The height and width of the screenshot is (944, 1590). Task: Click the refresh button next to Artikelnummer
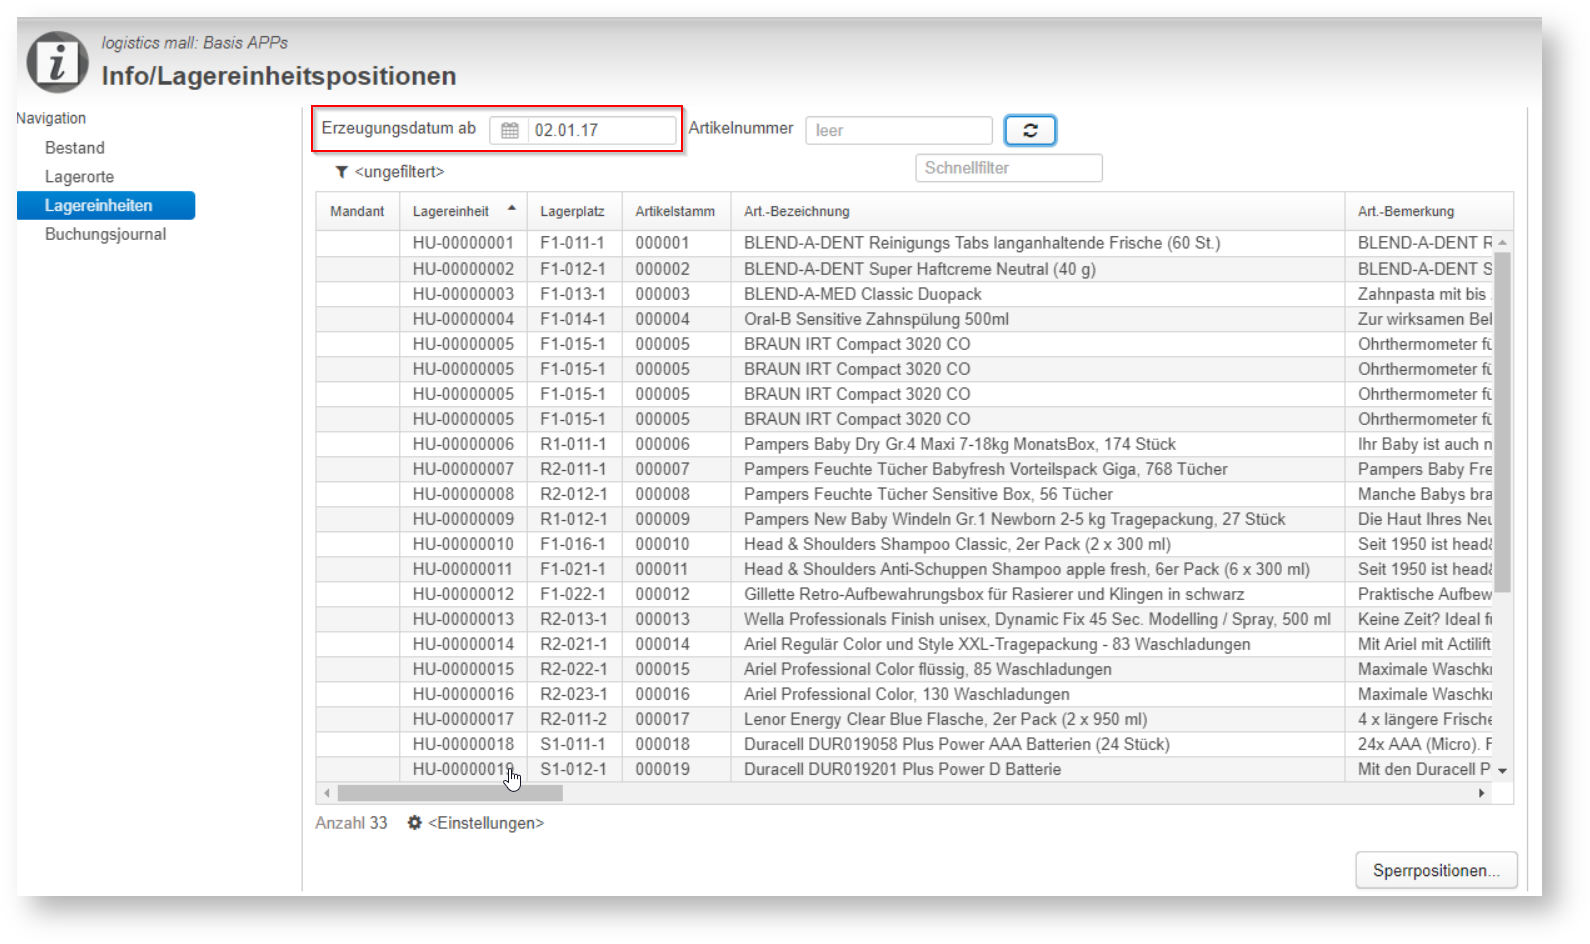pos(1030,130)
